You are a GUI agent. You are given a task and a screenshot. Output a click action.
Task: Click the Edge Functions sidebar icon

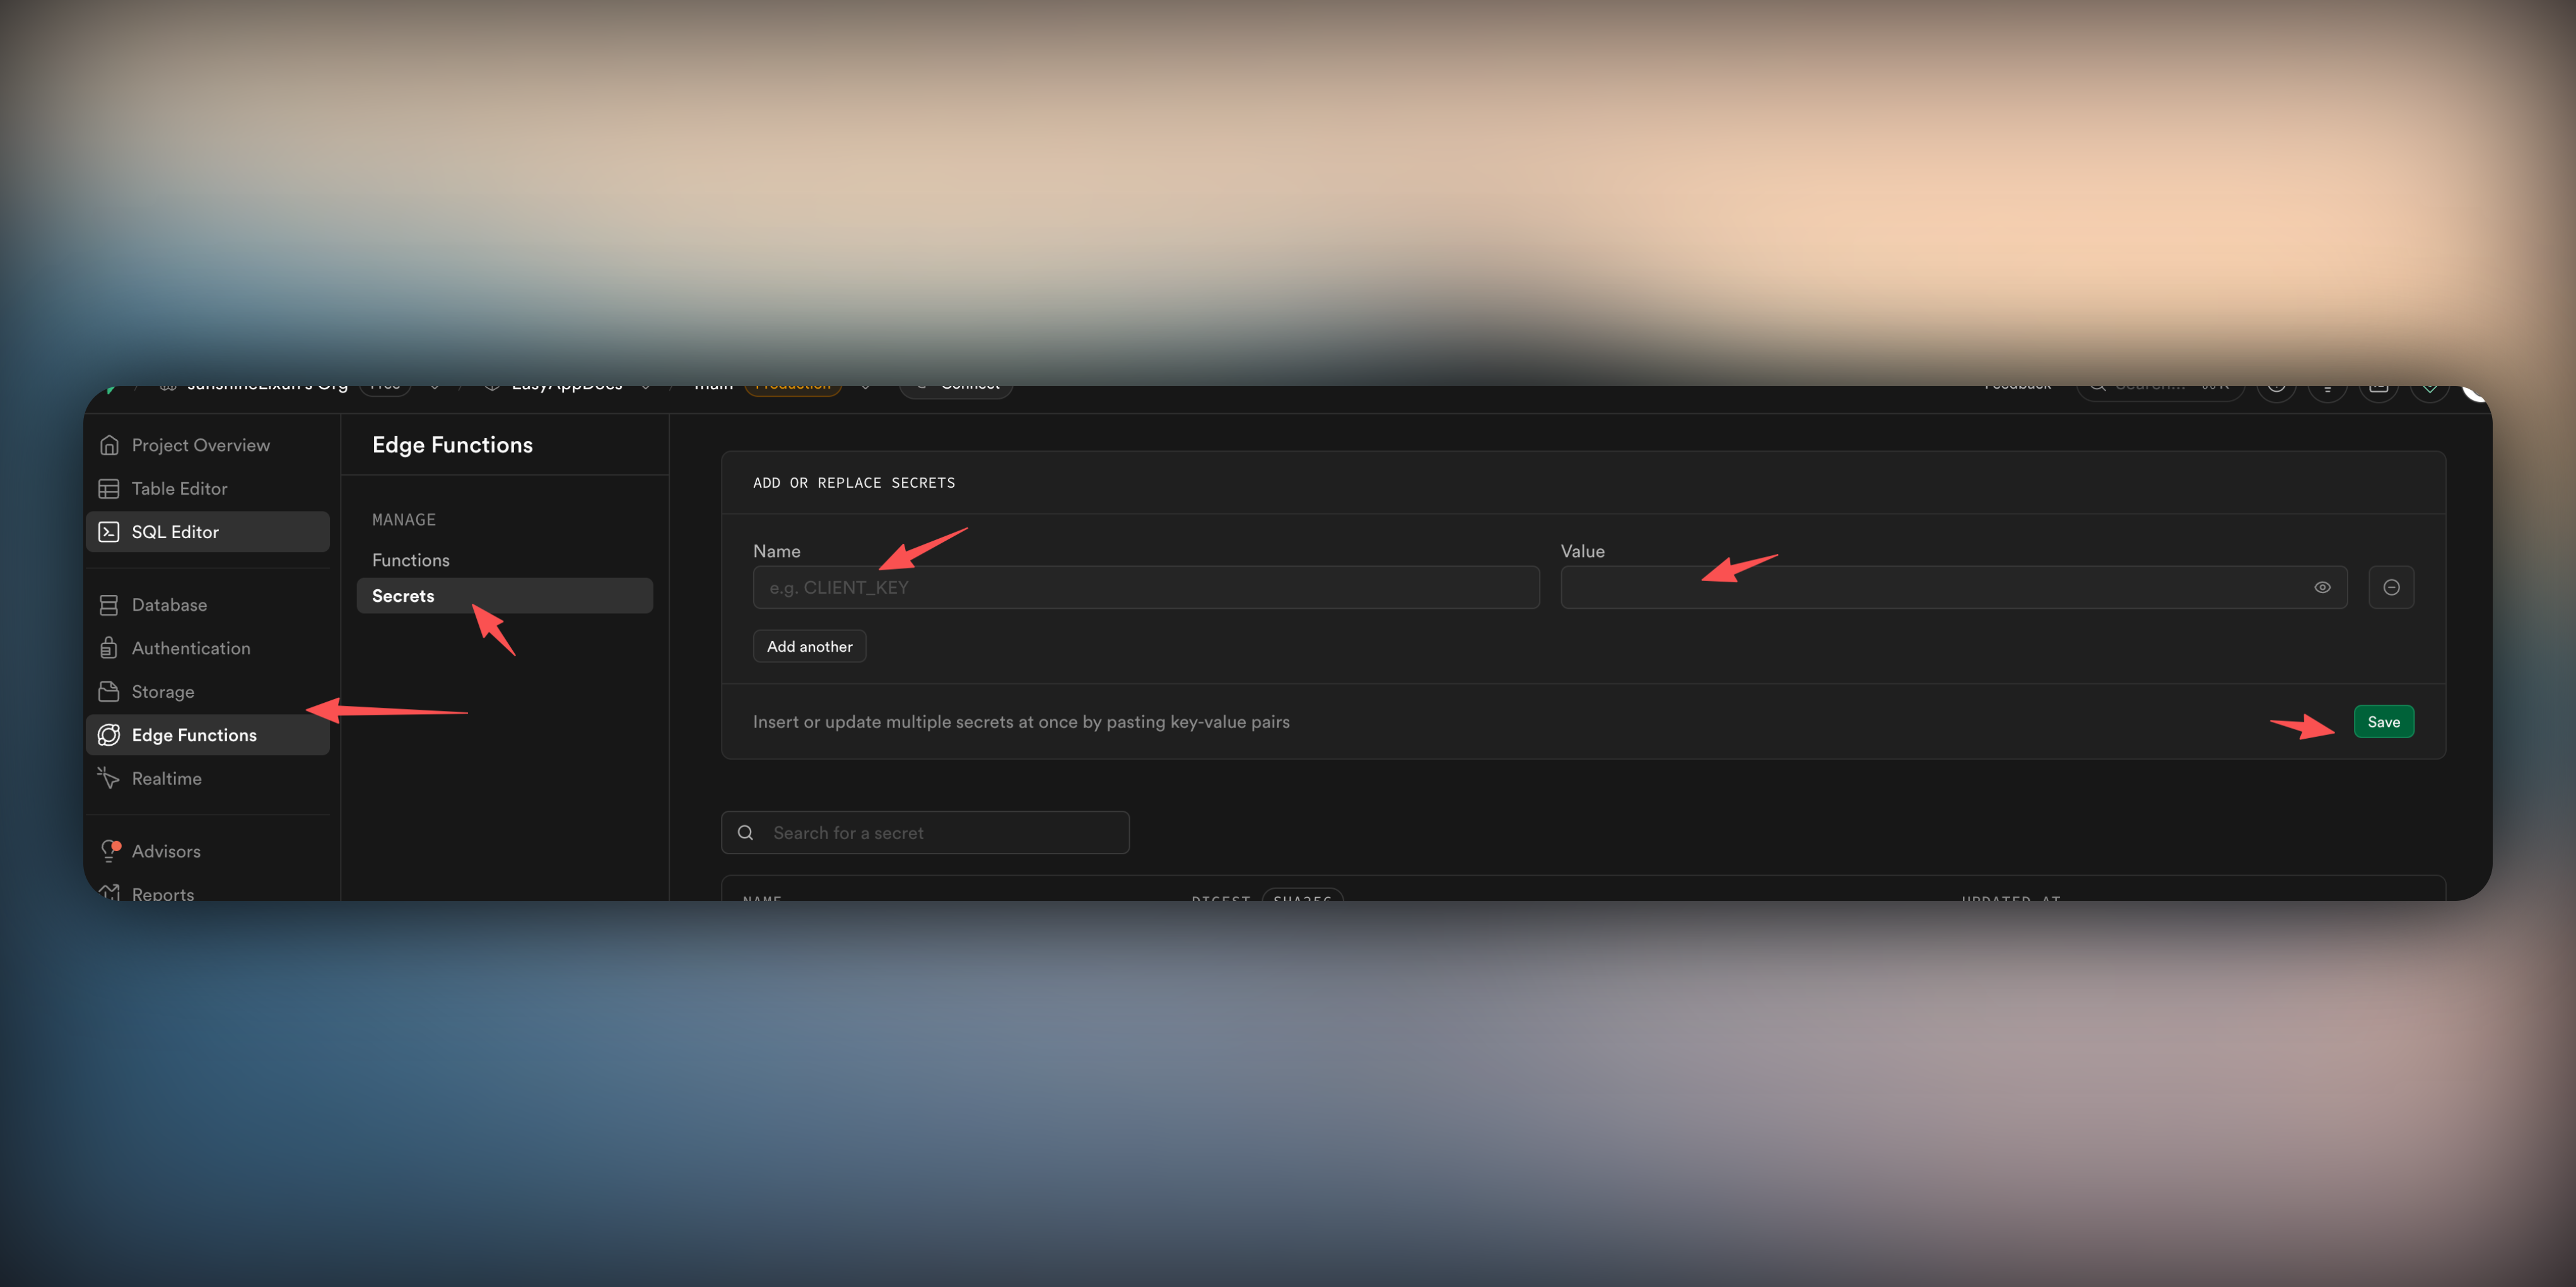[x=109, y=735]
